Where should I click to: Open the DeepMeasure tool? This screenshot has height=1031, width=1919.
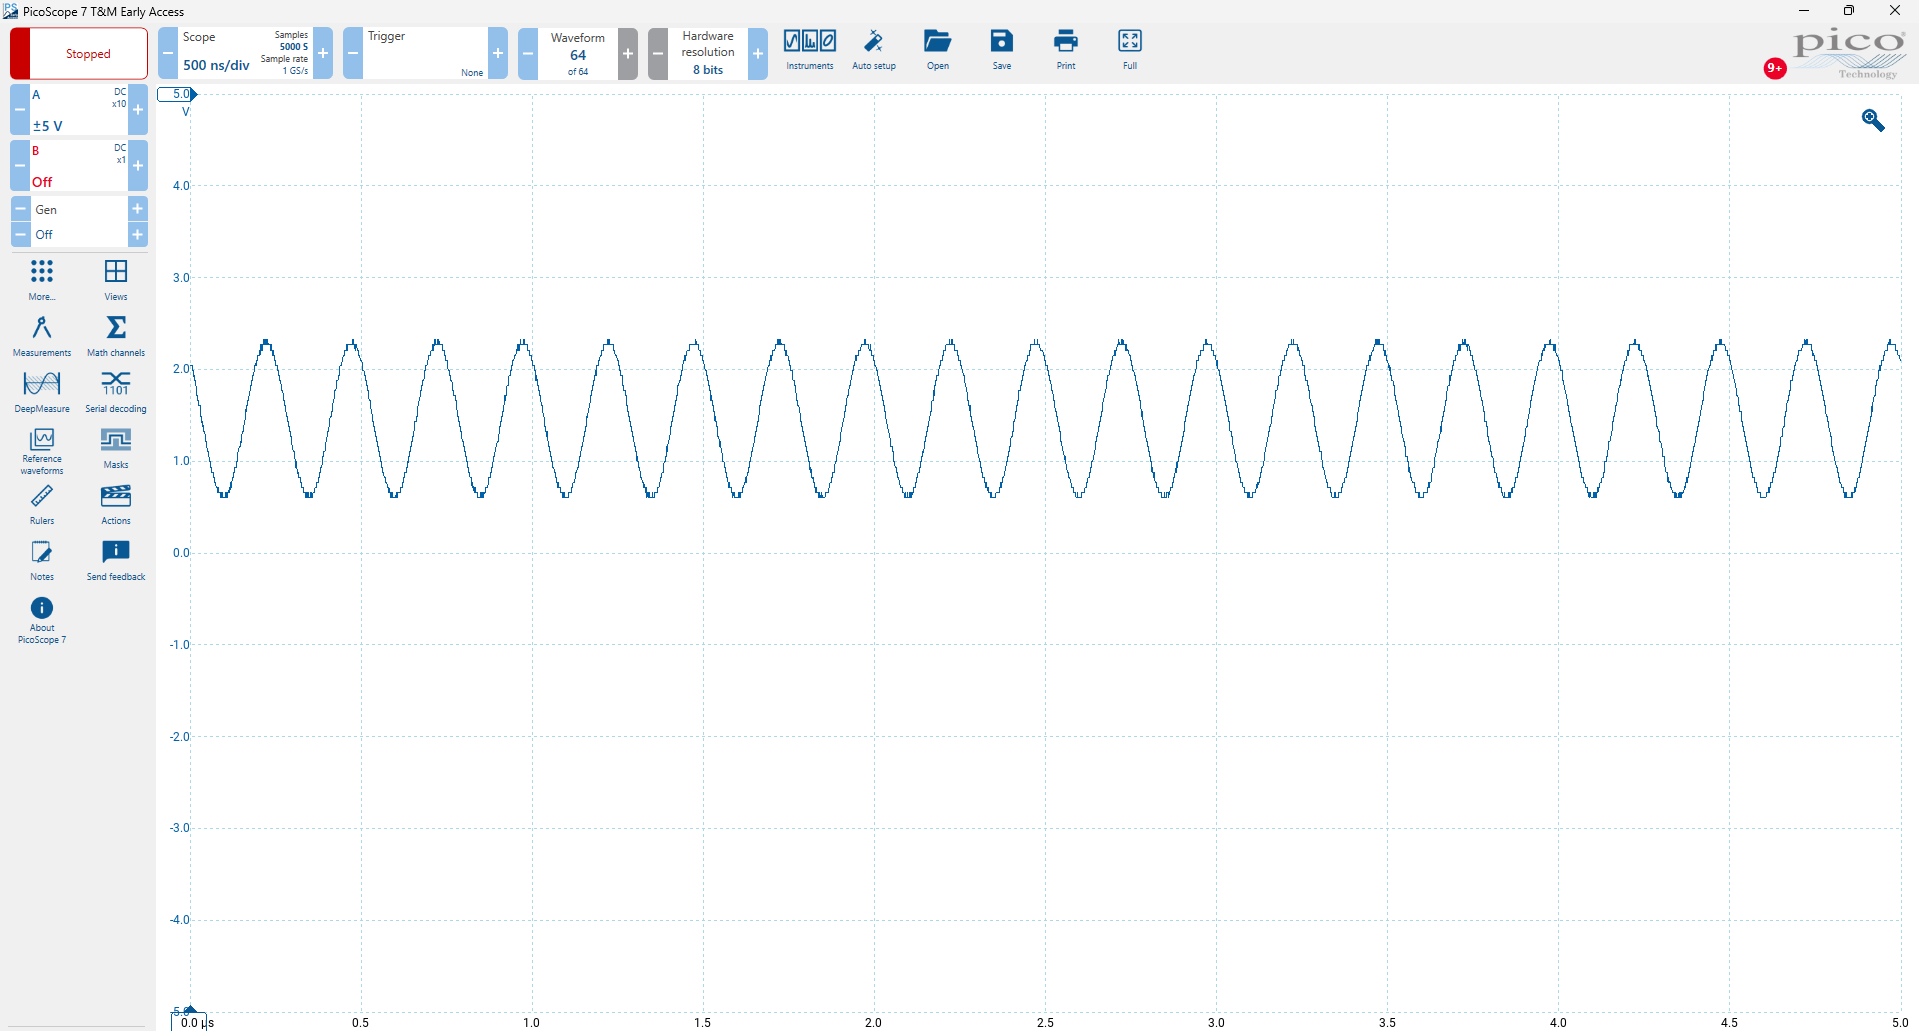(x=42, y=392)
